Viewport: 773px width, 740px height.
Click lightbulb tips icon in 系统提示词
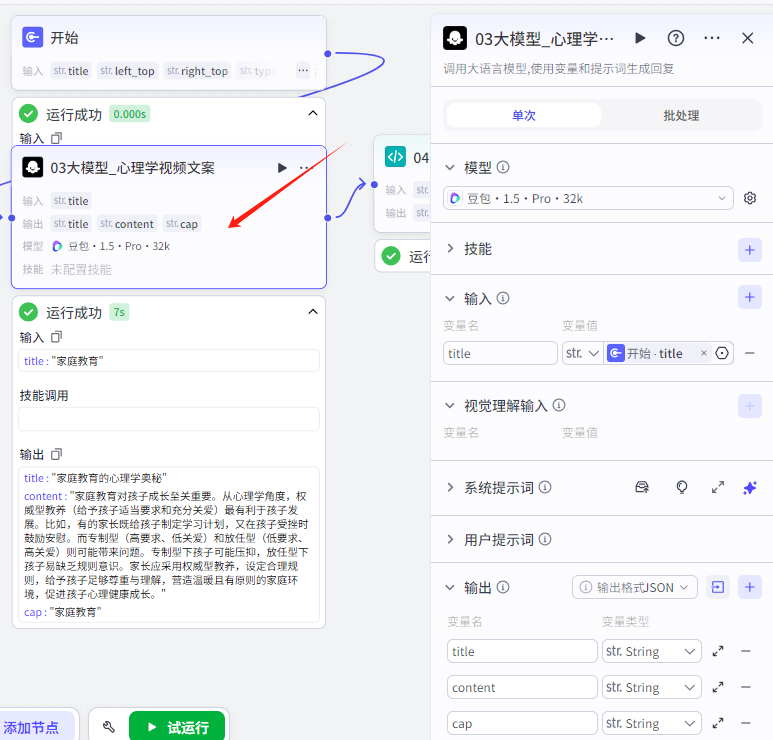point(682,488)
